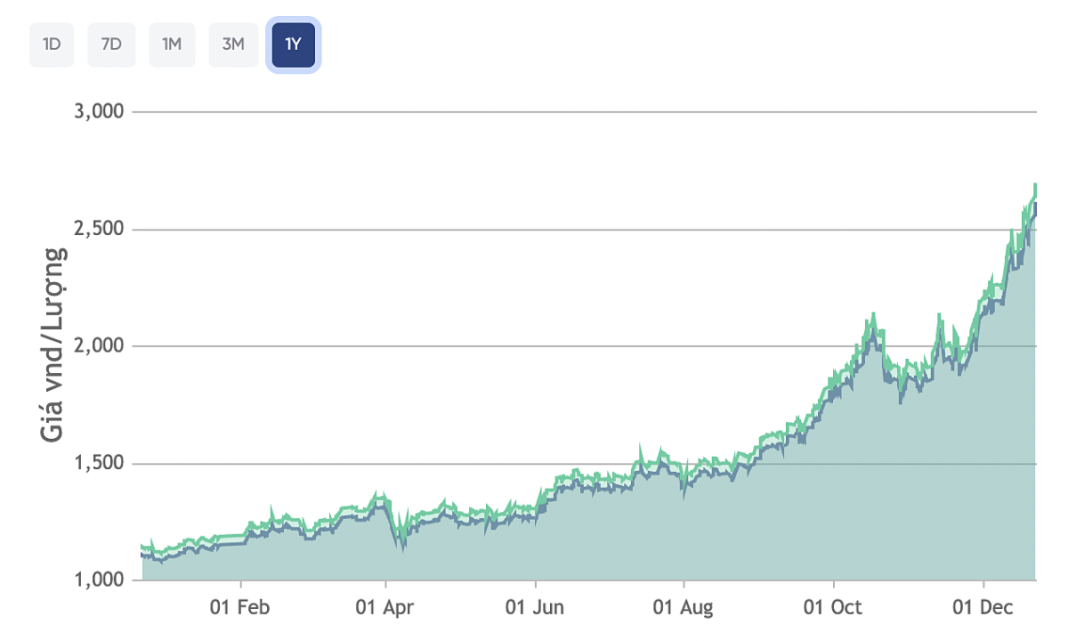The width and height of the screenshot is (1068, 641).
Task: Click the 01 Aug date label
Action: 683,607
